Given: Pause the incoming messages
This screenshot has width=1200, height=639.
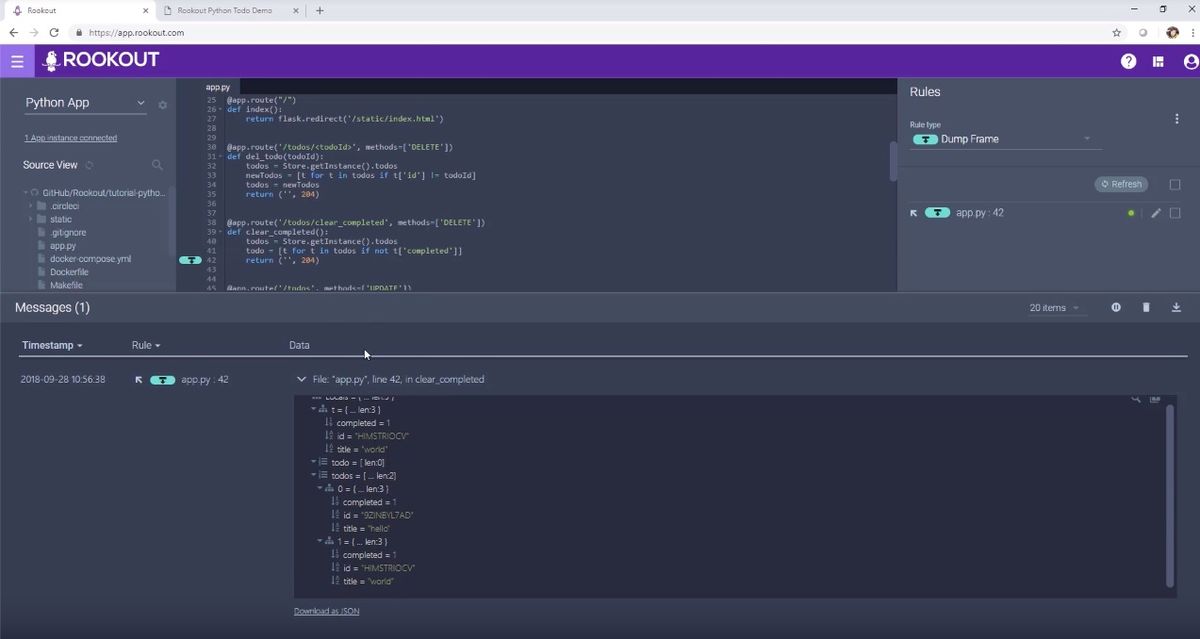Looking at the screenshot, I should [1116, 307].
